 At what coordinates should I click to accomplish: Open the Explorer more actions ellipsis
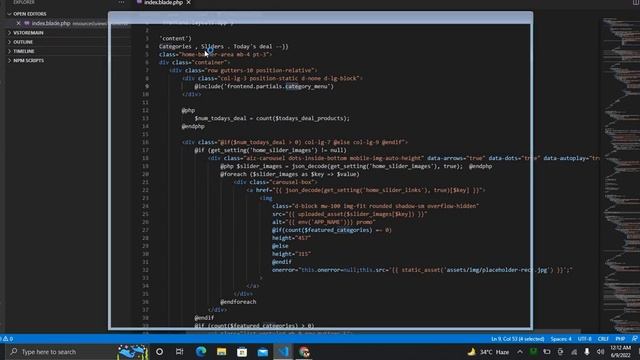(121, 2)
